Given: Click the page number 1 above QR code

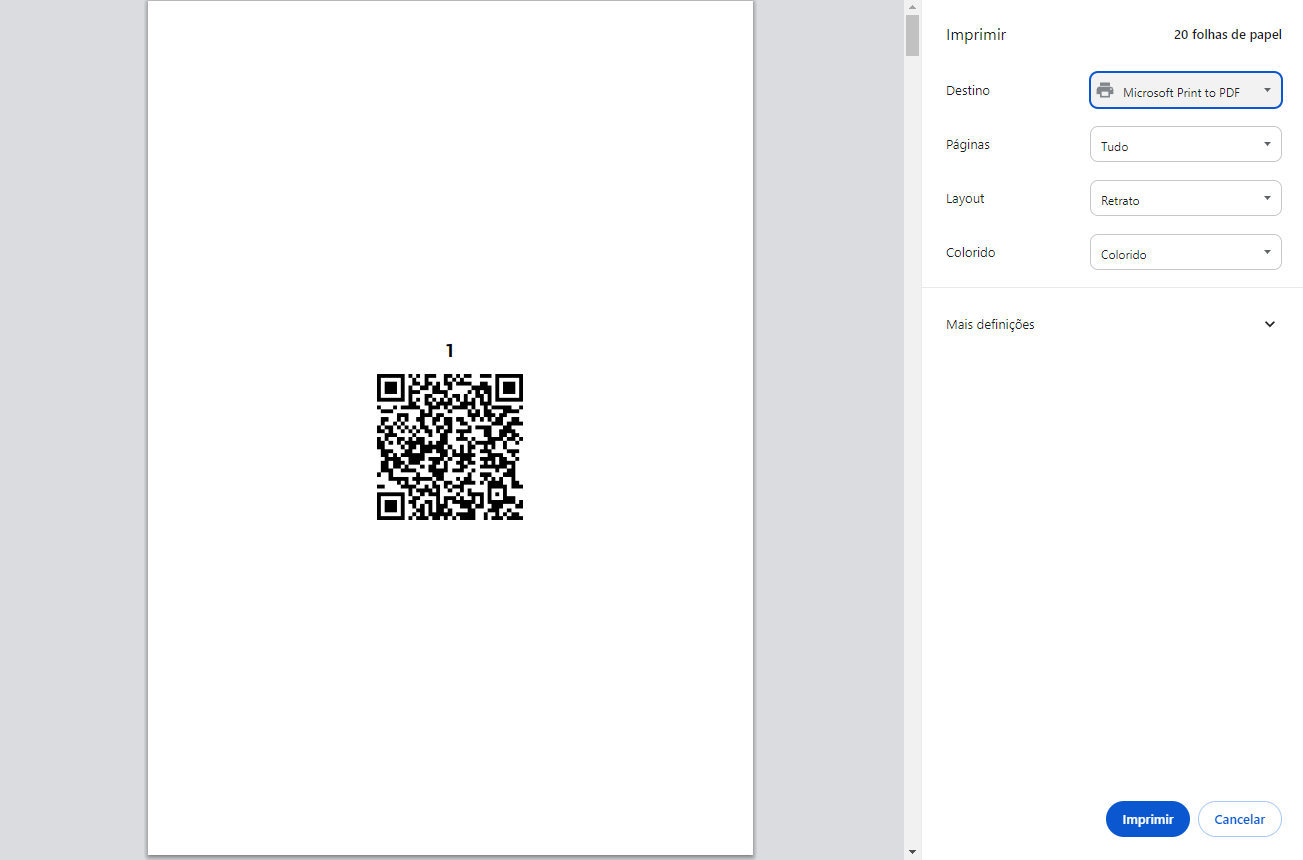Looking at the screenshot, I should coord(450,350).
